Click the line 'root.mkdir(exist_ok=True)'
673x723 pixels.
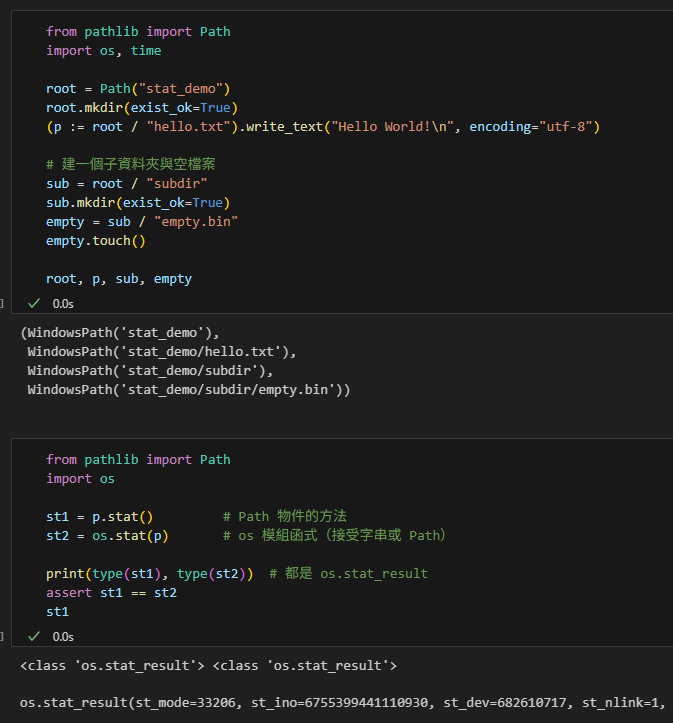pos(142,108)
